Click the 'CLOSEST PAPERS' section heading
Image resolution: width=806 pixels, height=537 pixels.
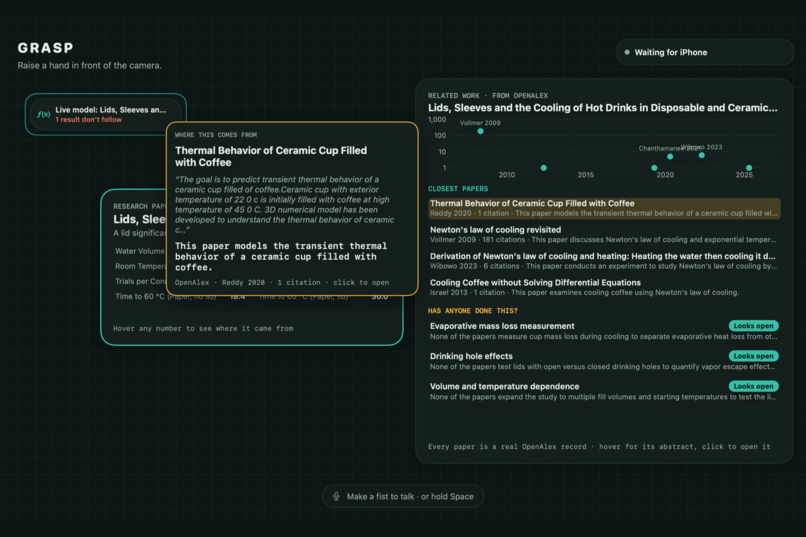(x=458, y=189)
